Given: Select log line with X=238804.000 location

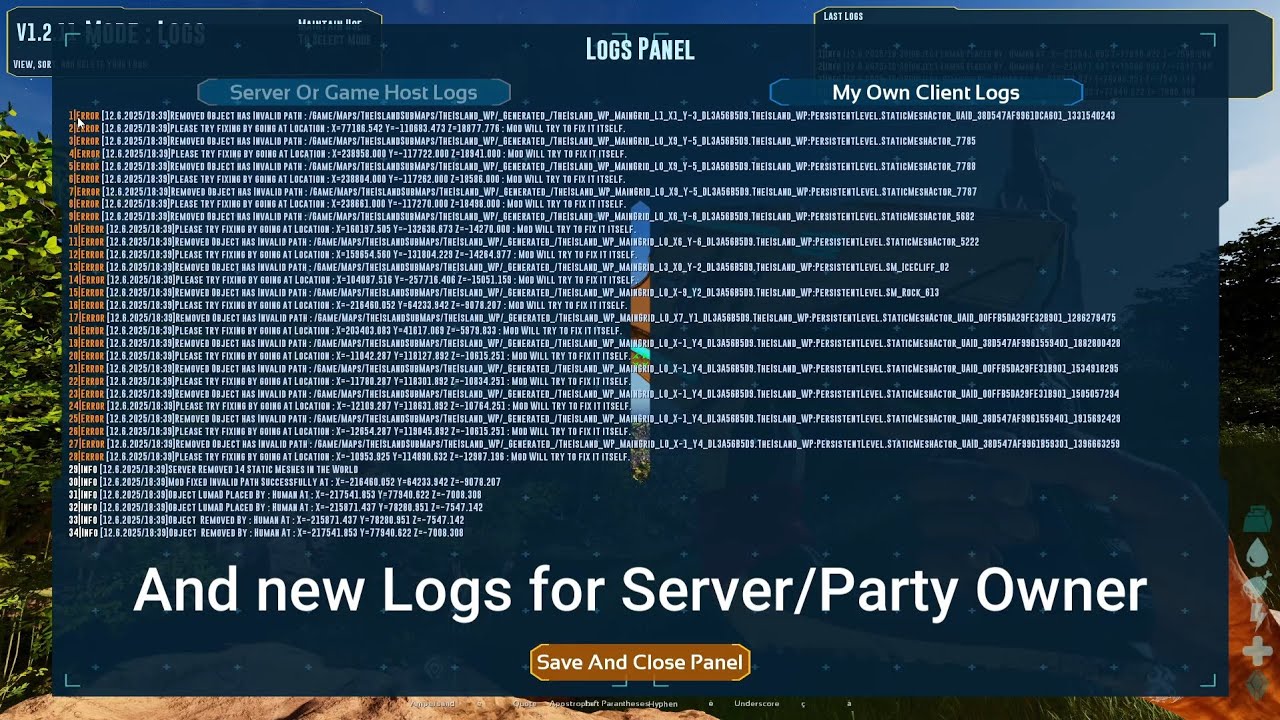Looking at the screenshot, I should point(347,179).
